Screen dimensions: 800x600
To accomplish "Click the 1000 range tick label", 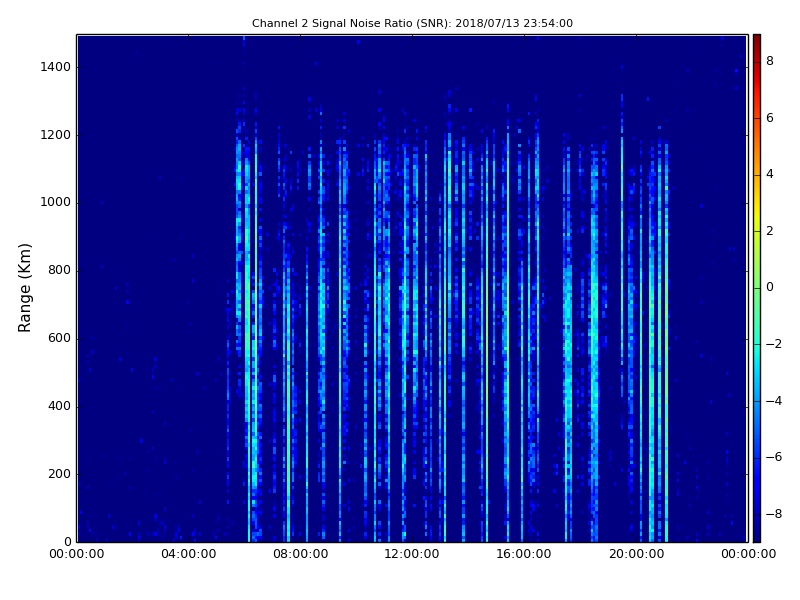I will [x=55, y=203].
